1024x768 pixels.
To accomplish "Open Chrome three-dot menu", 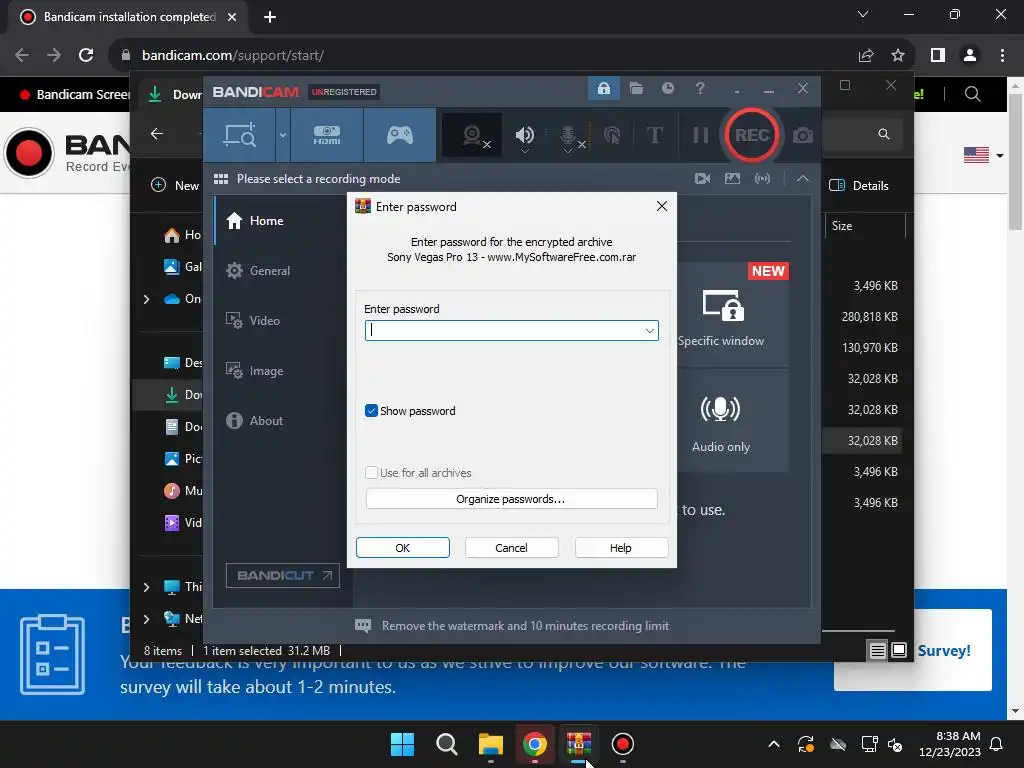I will click(x=1002, y=56).
